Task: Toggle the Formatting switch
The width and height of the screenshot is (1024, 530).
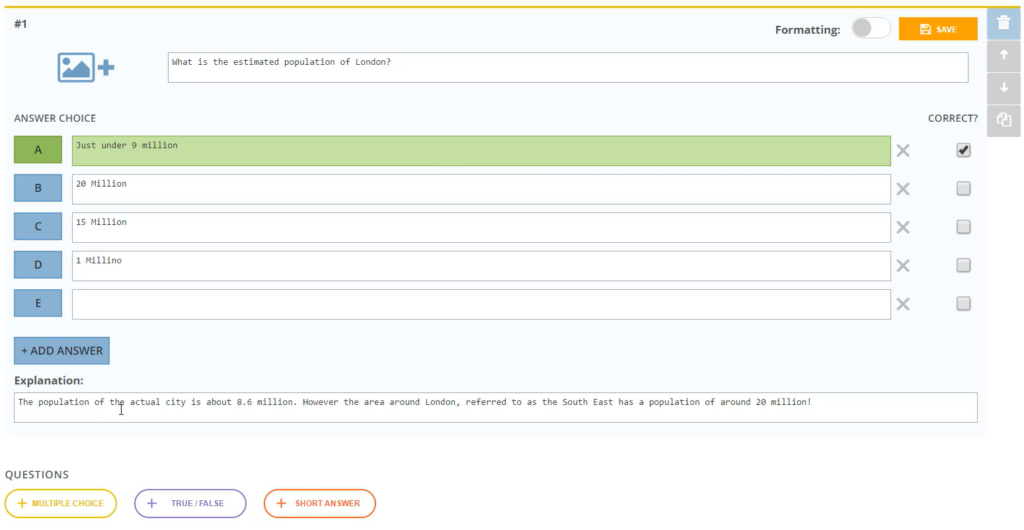Action: pos(870,29)
